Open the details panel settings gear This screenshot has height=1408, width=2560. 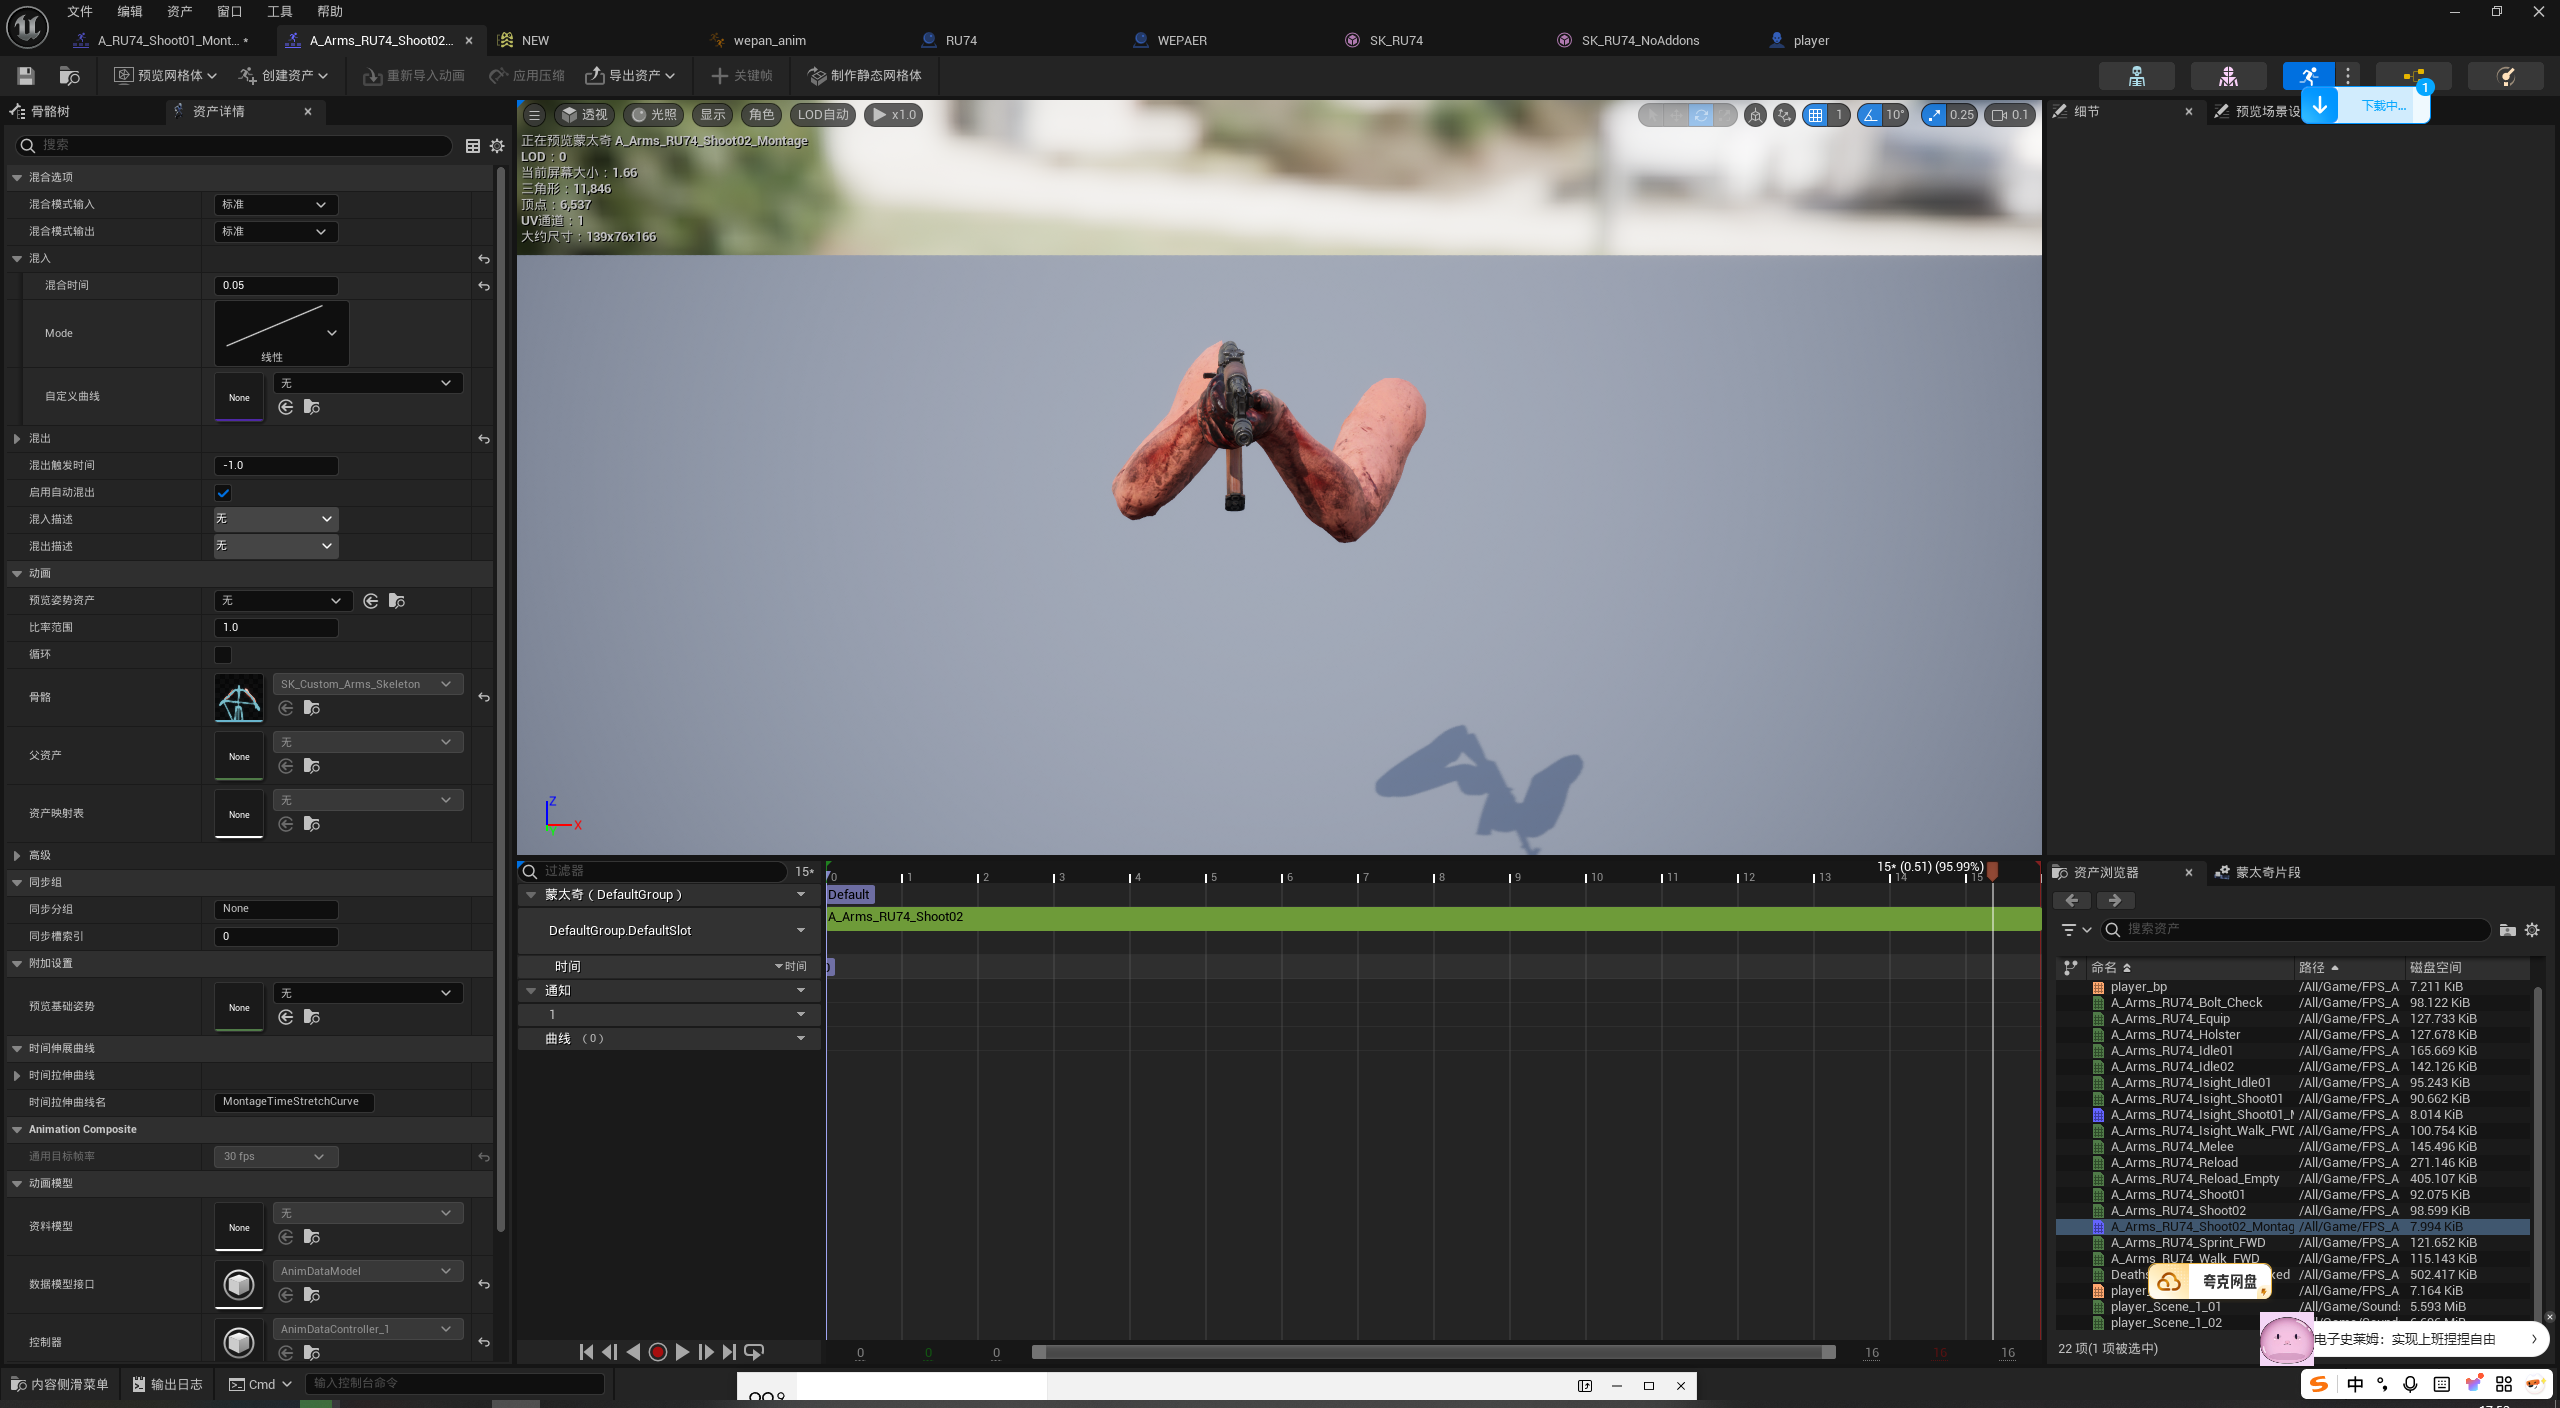tap(497, 146)
